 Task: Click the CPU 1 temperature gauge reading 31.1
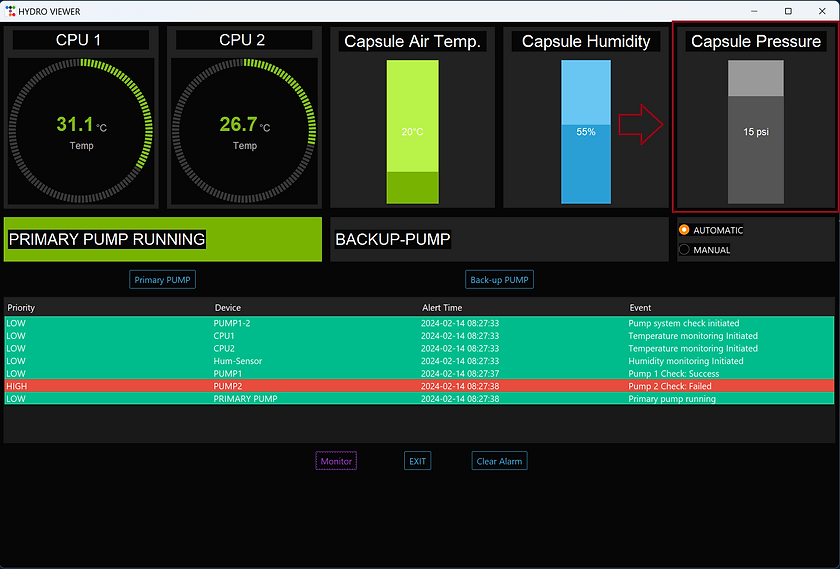pos(81,131)
